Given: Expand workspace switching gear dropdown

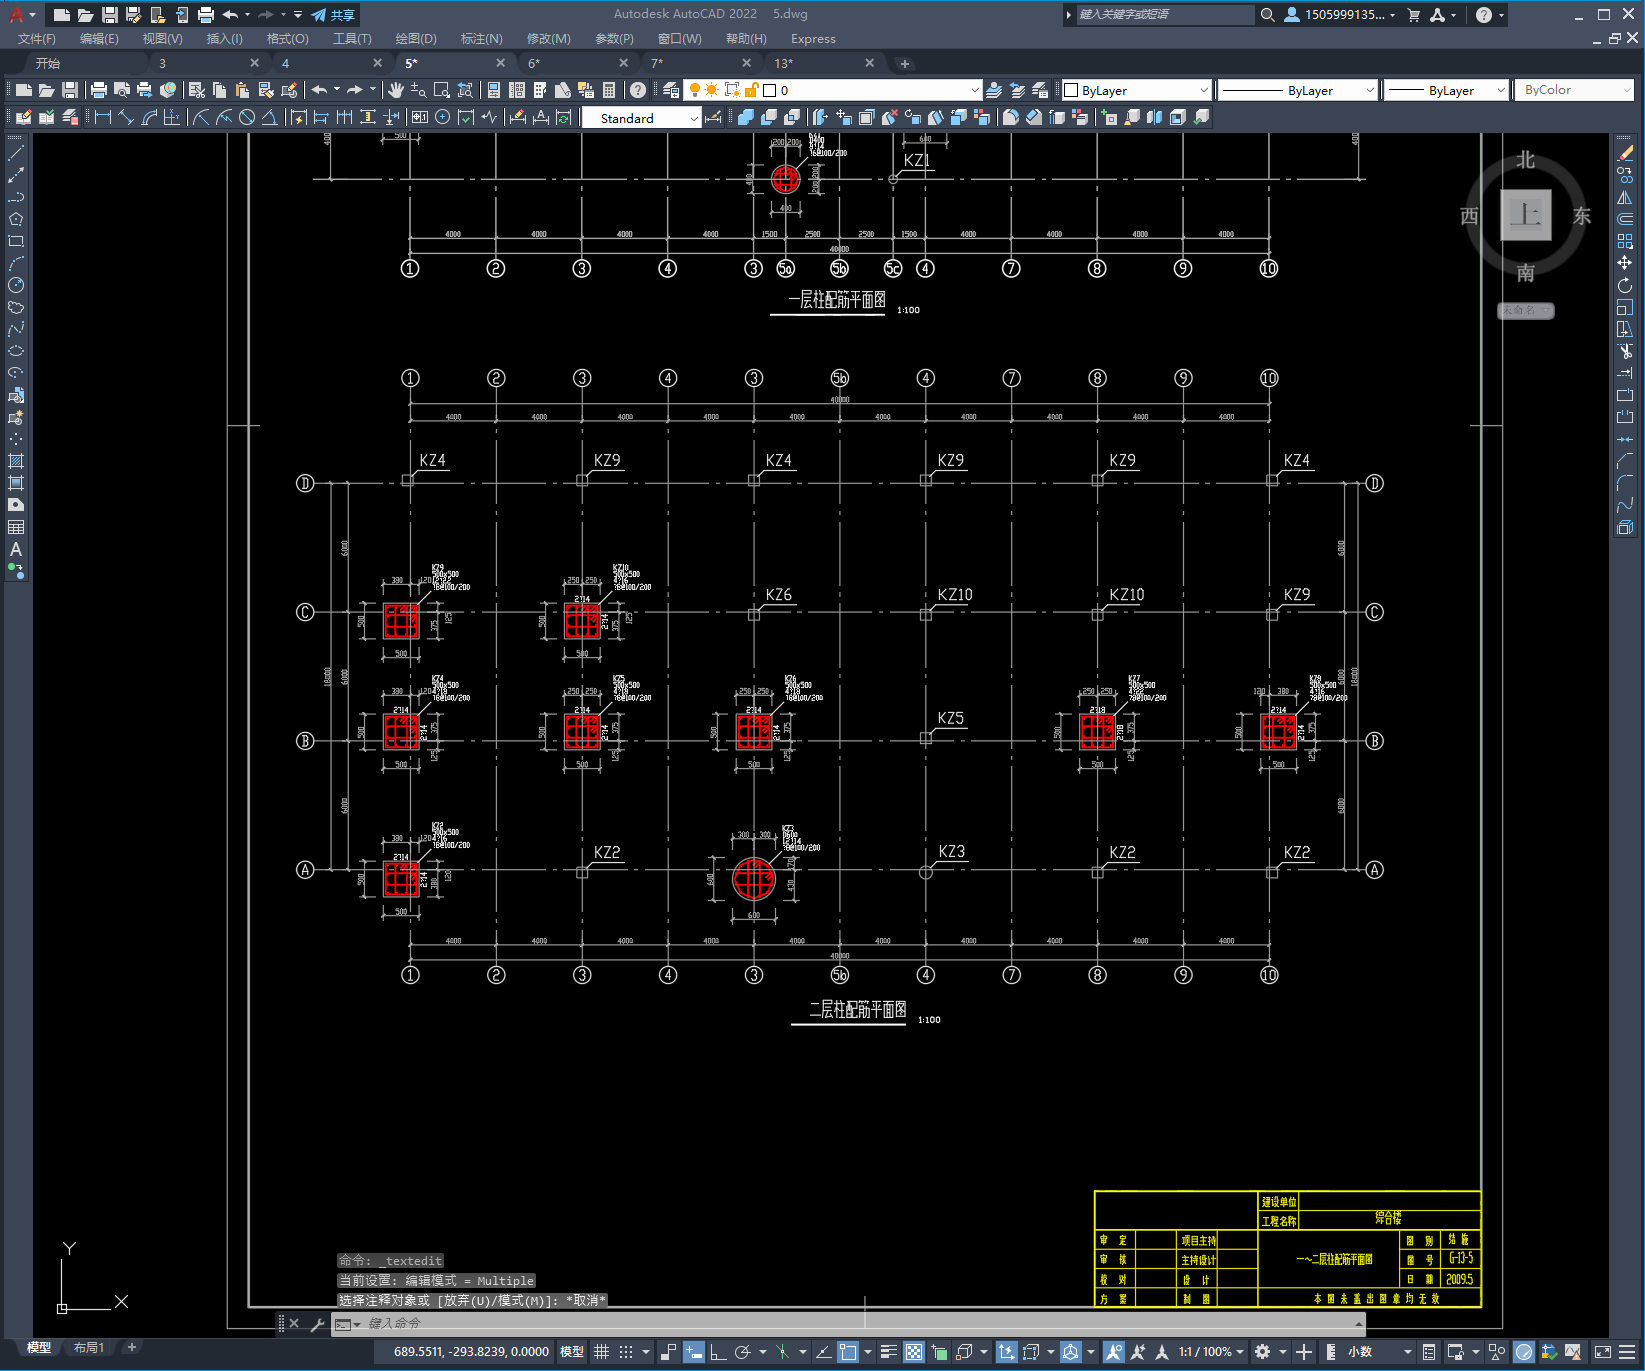Looking at the screenshot, I should pyautogui.click(x=1283, y=1352).
